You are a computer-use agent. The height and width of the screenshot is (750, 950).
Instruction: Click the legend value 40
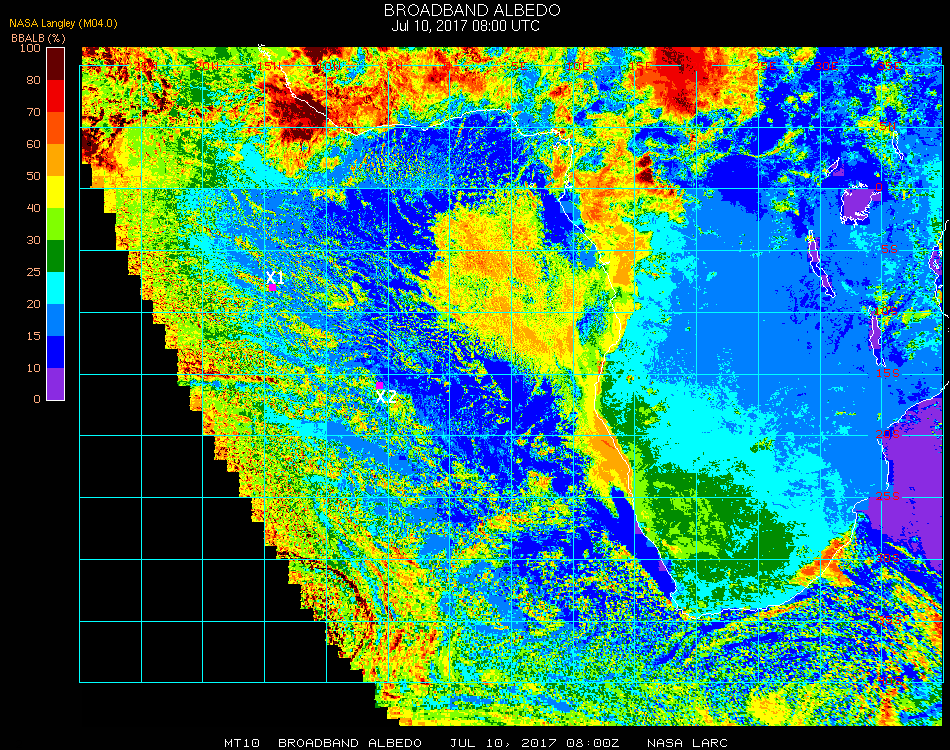[x=33, y=208]
